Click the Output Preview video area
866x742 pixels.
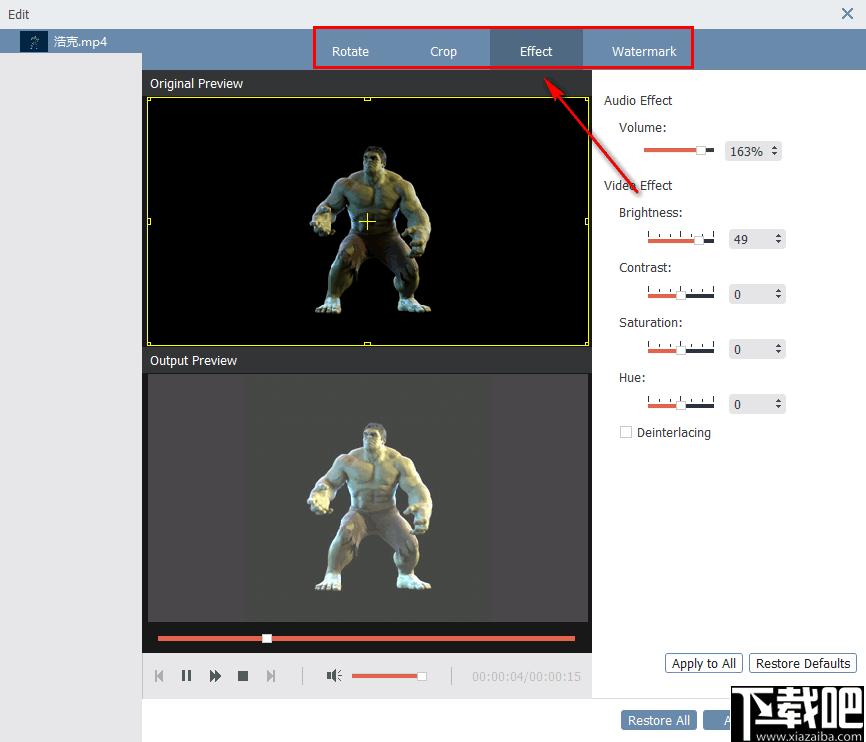pyautogui.click(x=367, y=498)
